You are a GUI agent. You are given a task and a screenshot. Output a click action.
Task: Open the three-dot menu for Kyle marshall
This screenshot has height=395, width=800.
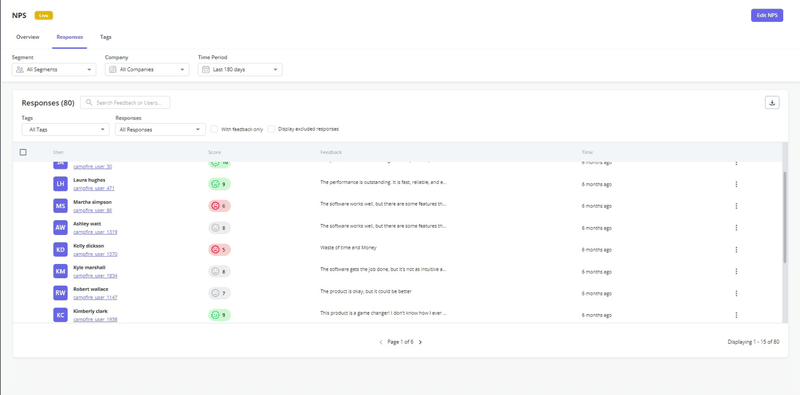tap(736, 271)
